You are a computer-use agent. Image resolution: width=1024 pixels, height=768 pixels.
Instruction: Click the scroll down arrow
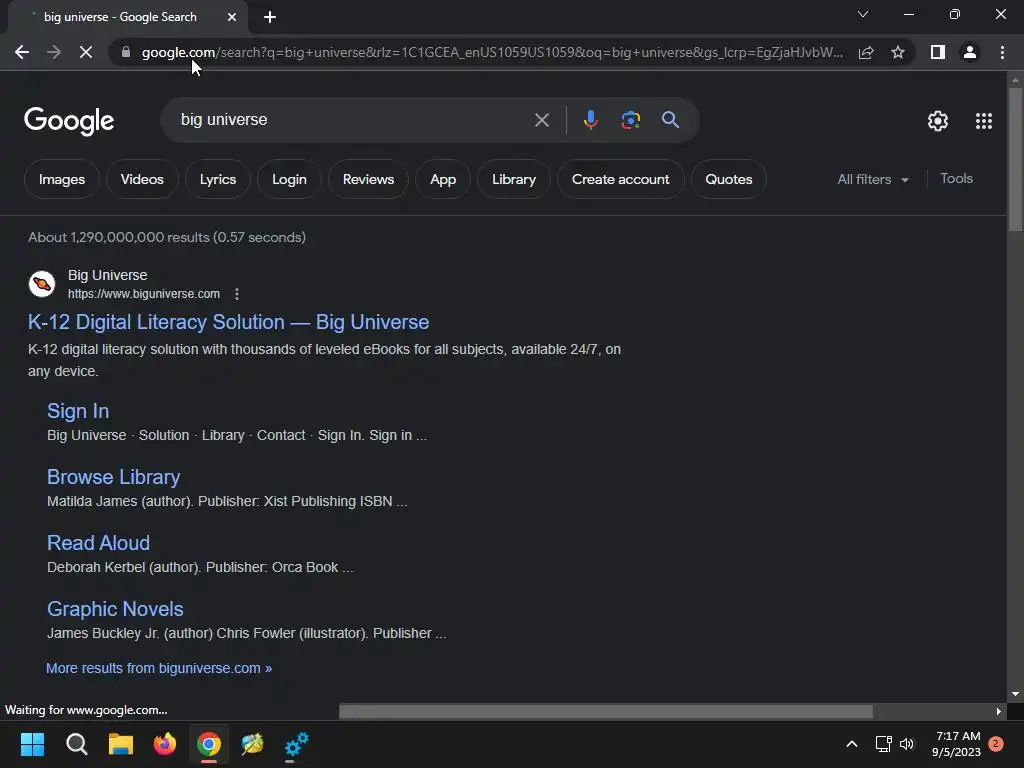click(1015, 694)
